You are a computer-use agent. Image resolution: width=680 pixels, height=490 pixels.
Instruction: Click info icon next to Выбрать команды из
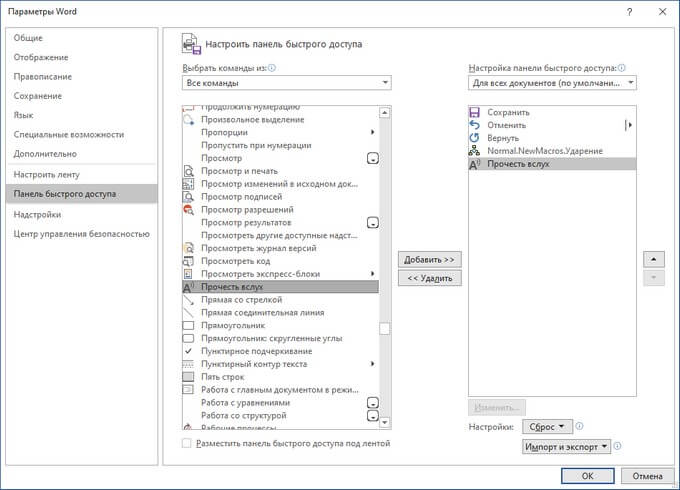click(272, 68)
